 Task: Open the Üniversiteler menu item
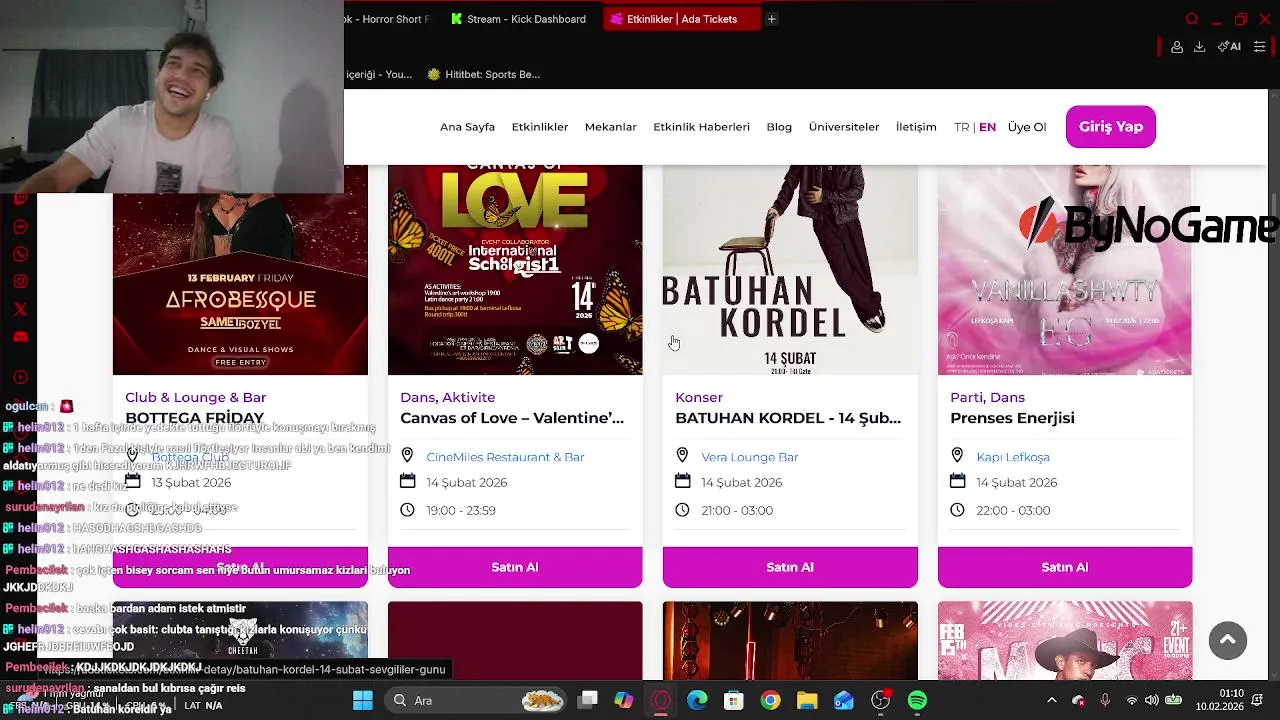844,127
